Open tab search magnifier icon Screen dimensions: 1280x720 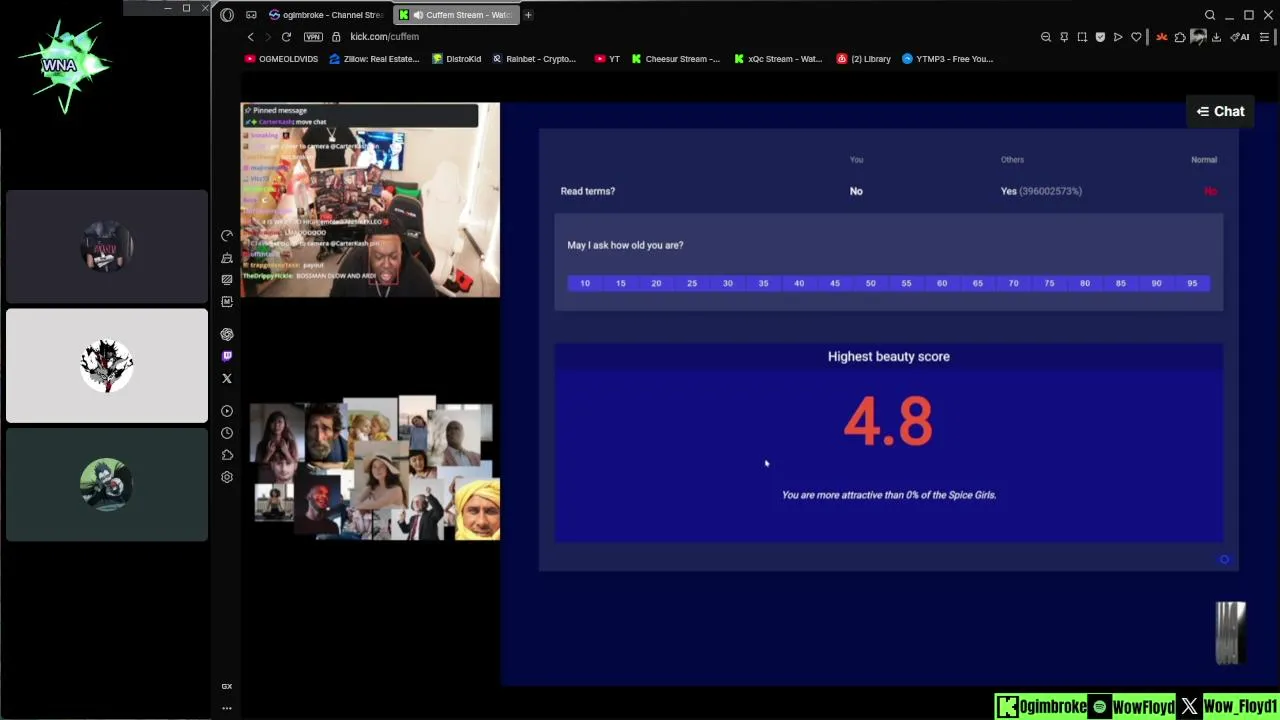[1210, 15]
